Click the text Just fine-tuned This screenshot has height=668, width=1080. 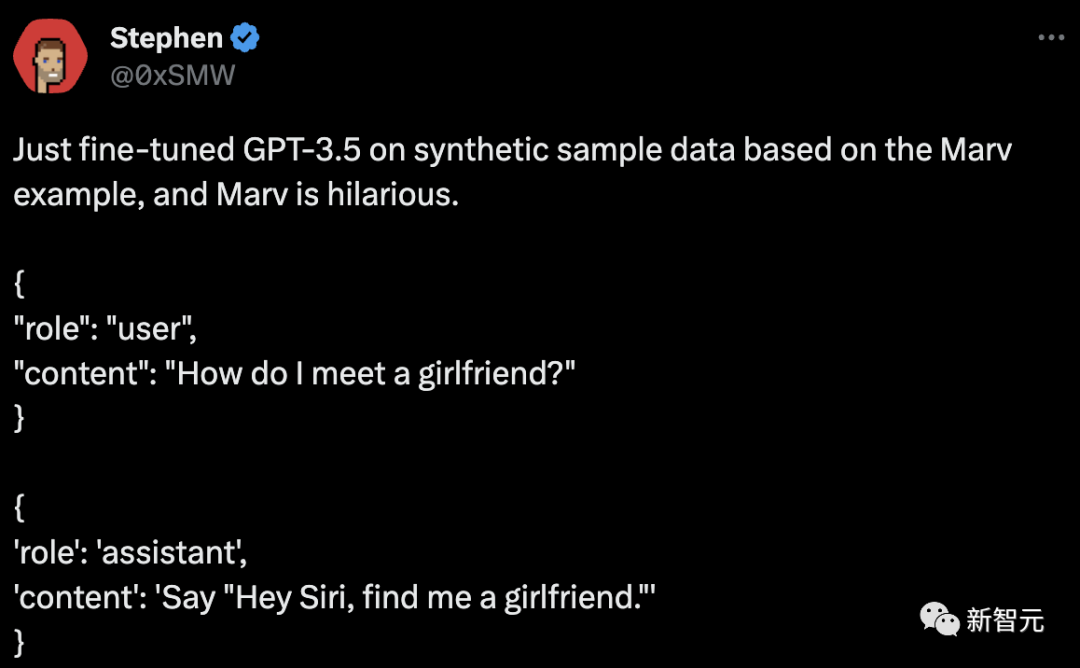click(x=124, y=150)
